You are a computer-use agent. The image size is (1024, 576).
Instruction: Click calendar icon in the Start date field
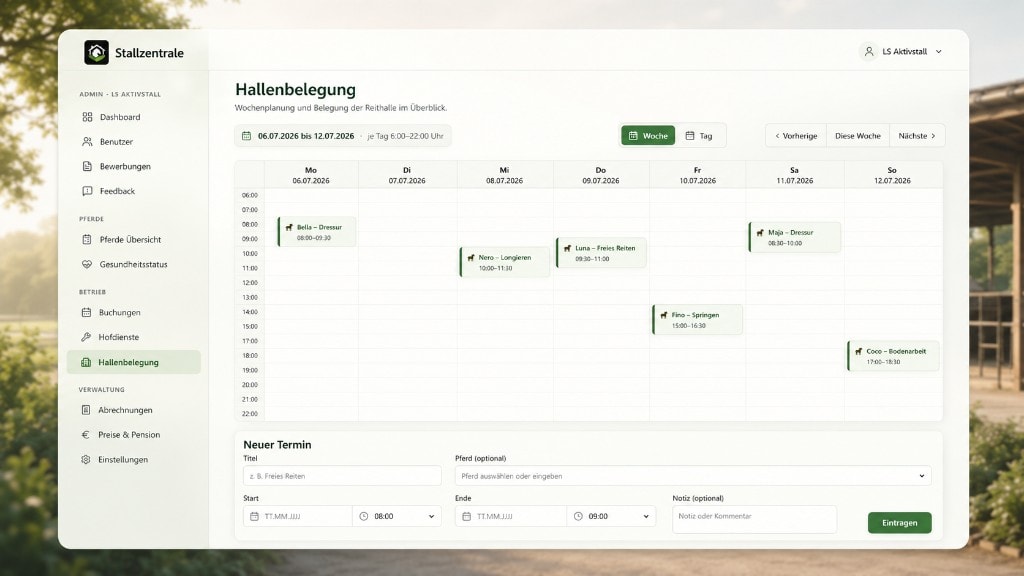(254, 517)
